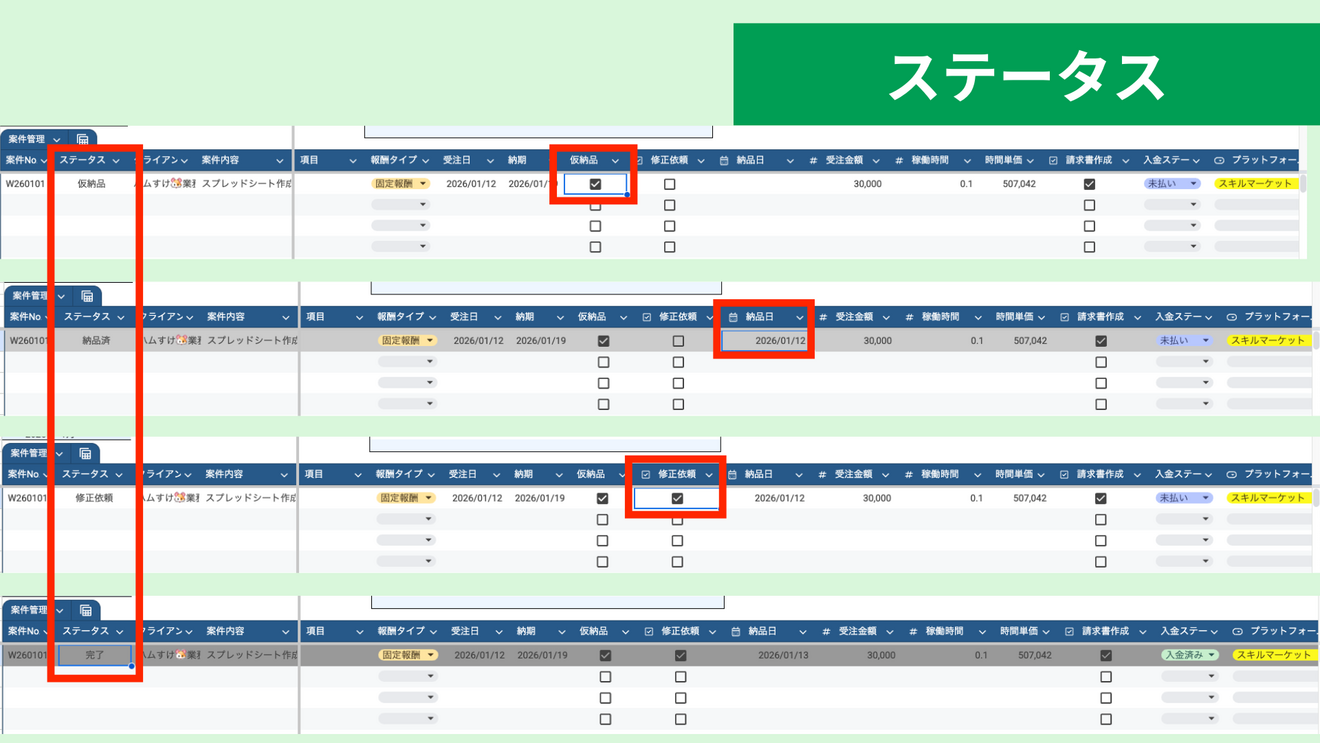
Task: Uncheck 請求書作成 checkbox in the 仮納品-status row
Action: [1090, 184]
